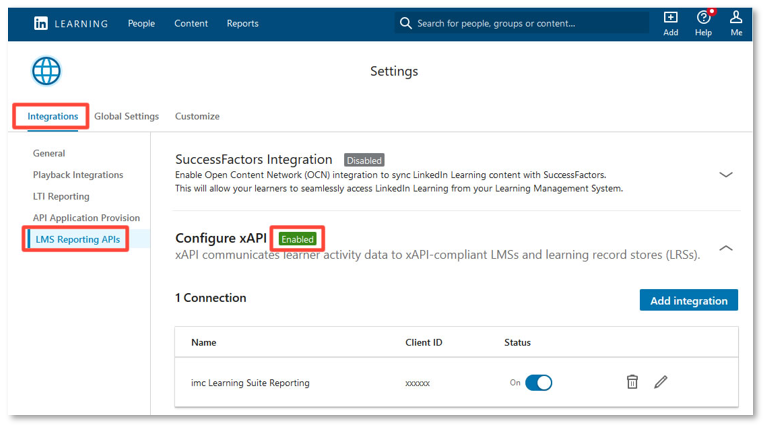Click the search magnifier icon

pyautogui.click(x=405, y=23)
